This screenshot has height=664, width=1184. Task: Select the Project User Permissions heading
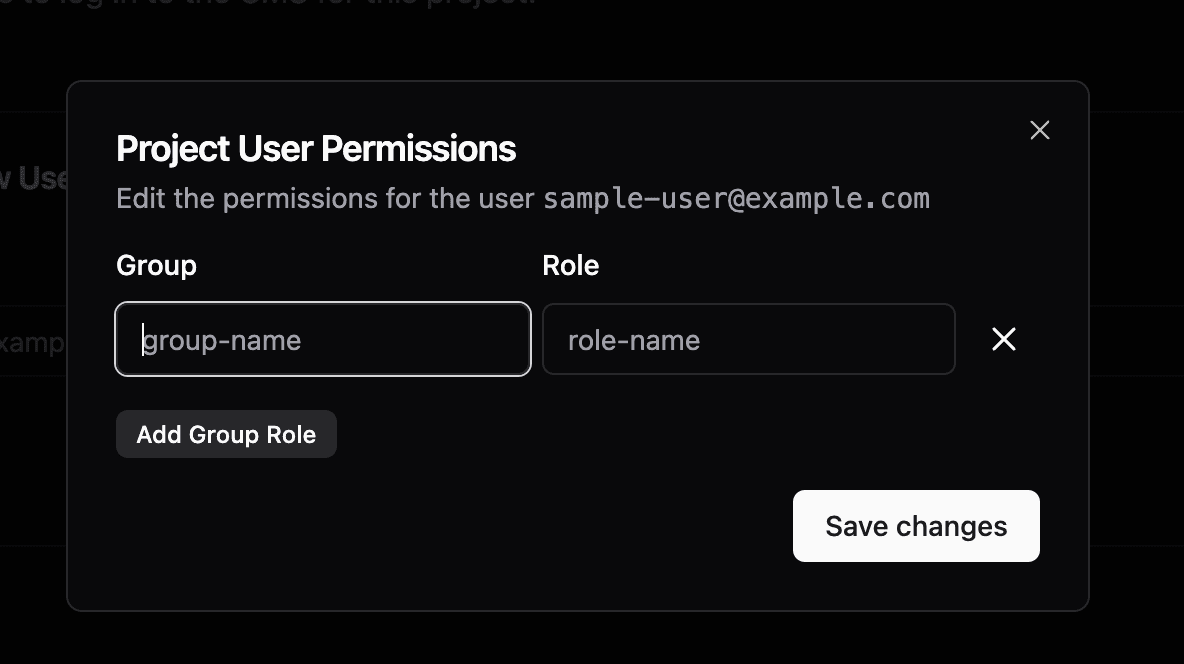(316, 148)
